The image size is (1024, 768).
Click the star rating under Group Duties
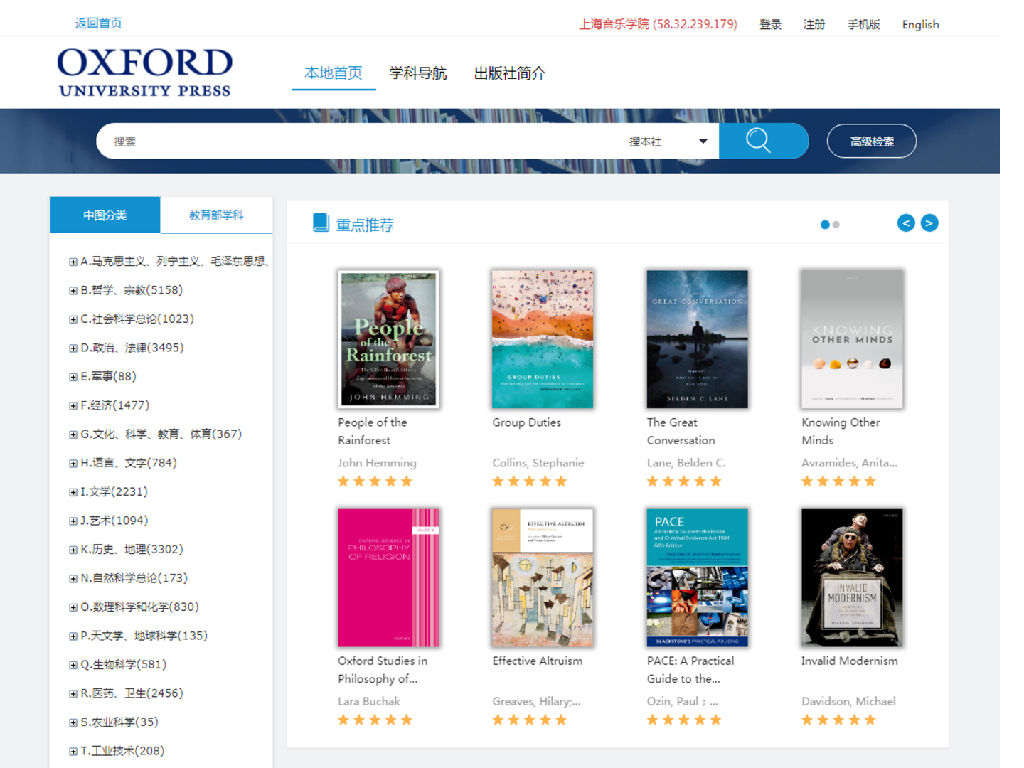point(530,482)
